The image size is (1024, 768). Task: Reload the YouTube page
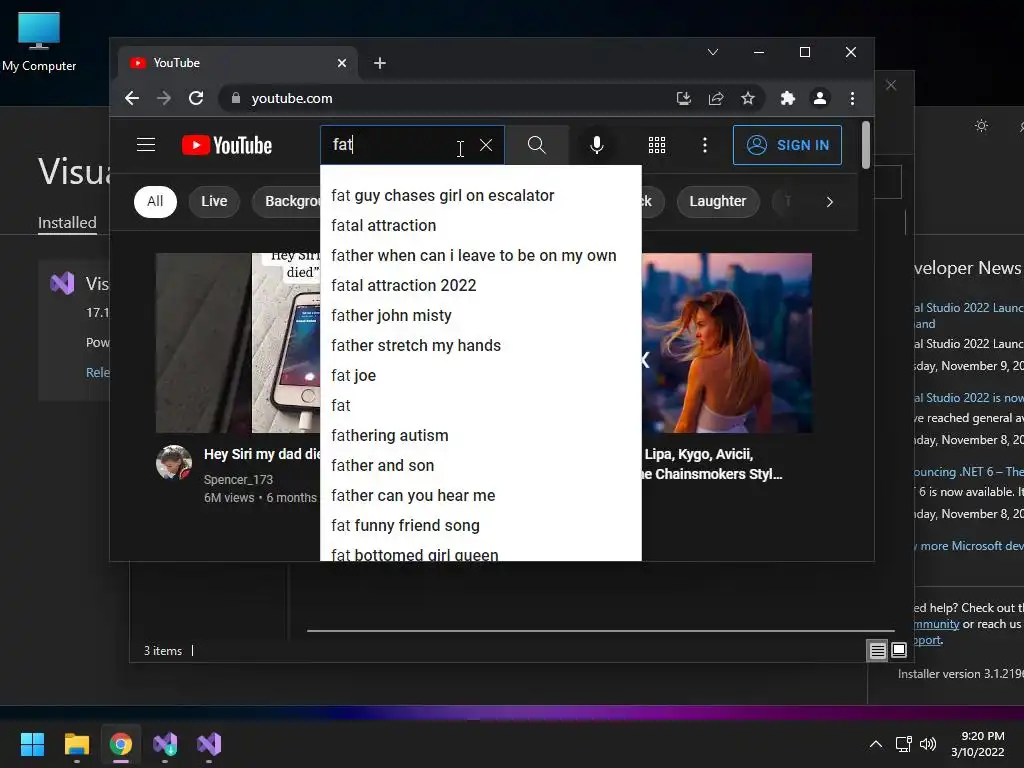pyautogui.click(x=196, y=98)
